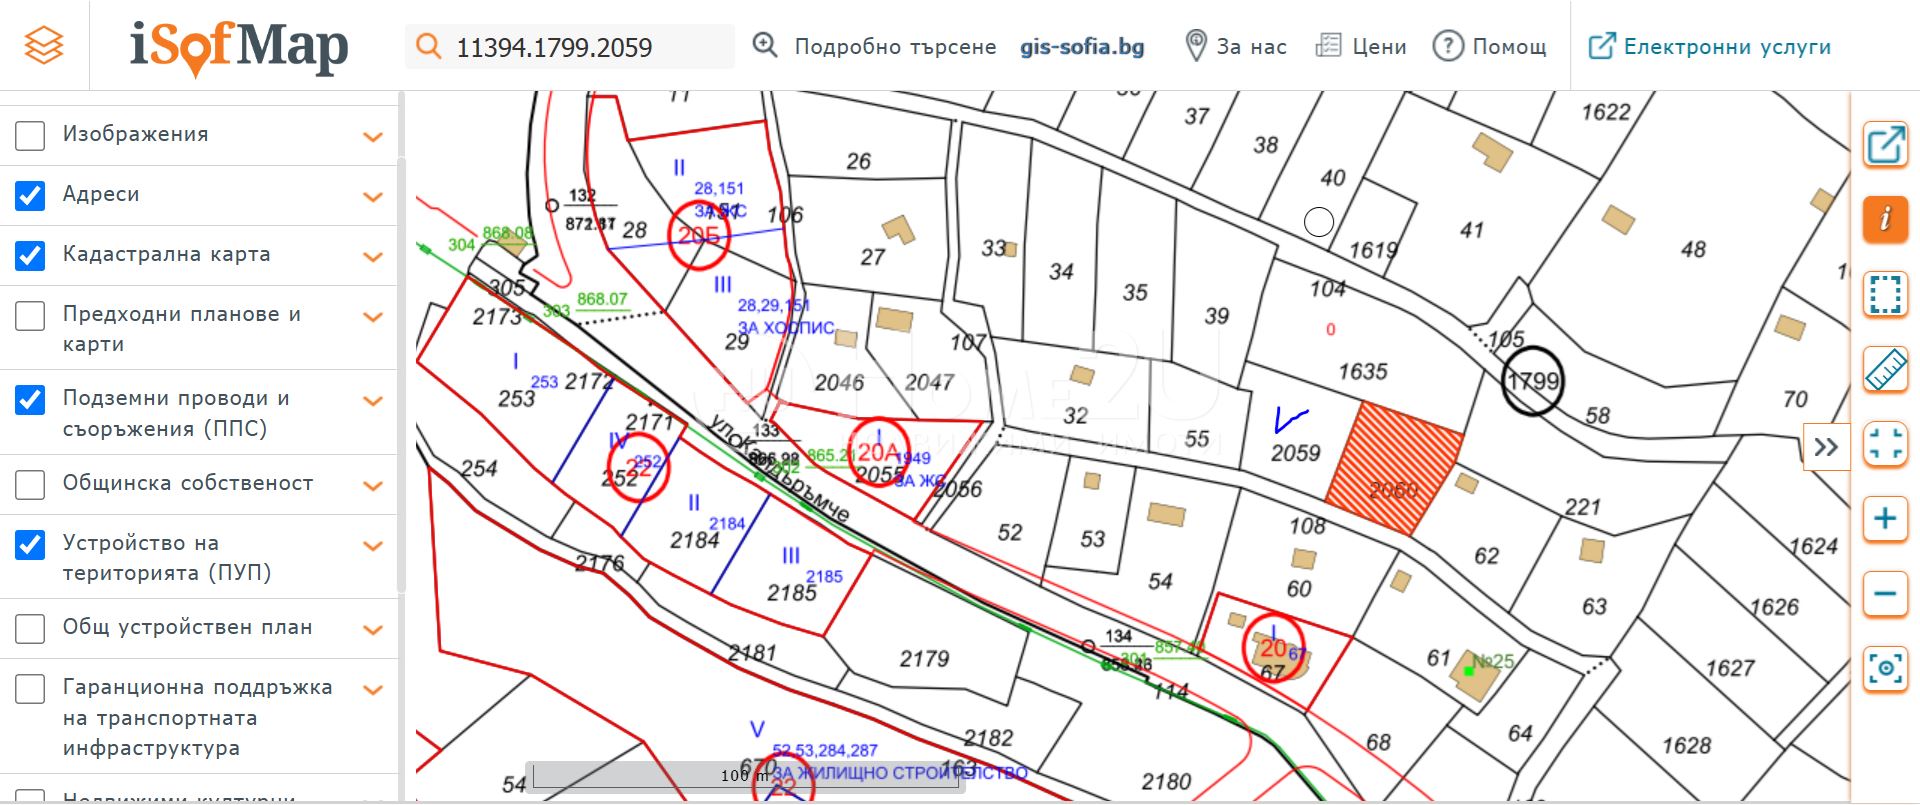Click the red hatched parcel 2060
The height and width of the screenshot is (805, 1920).
pyautogui.click(x=1393, y=468)
